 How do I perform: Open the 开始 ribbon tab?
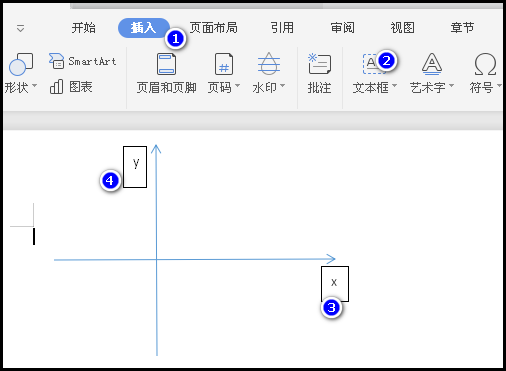point(83,28)
